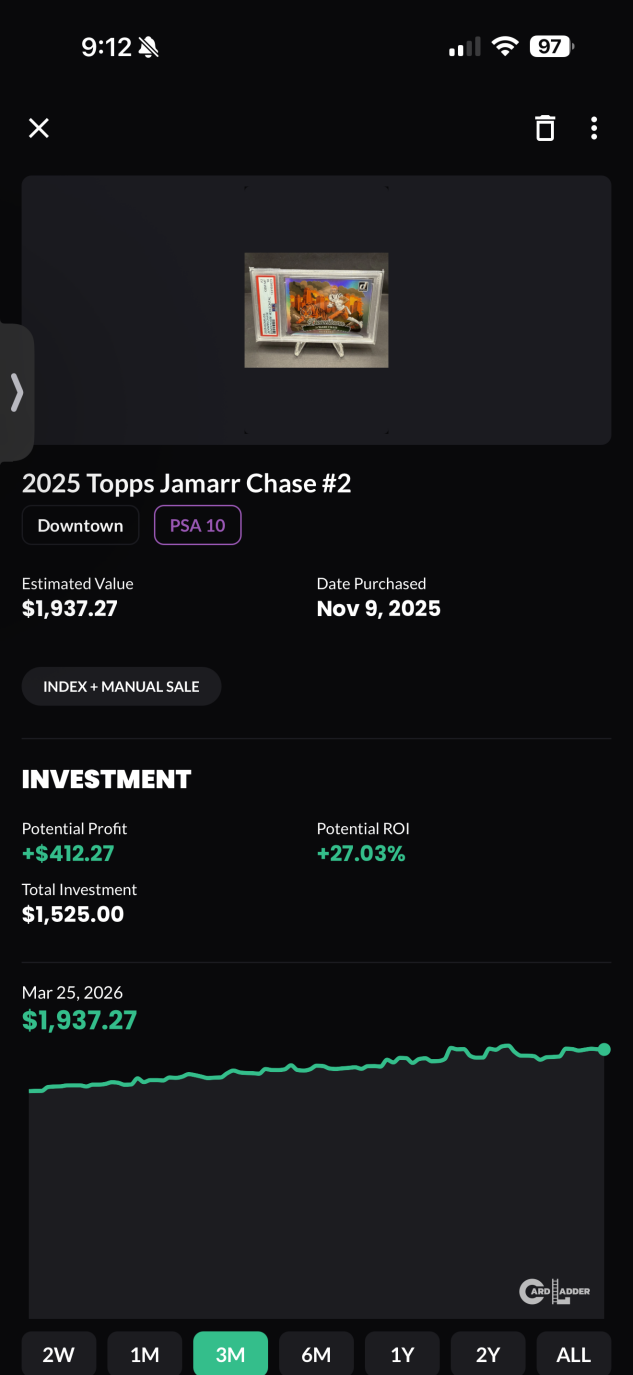Image resolution: width=633 pixels, height=1375 pixels.
Task: Show ALL time price history
Action: click(574, 1354)
